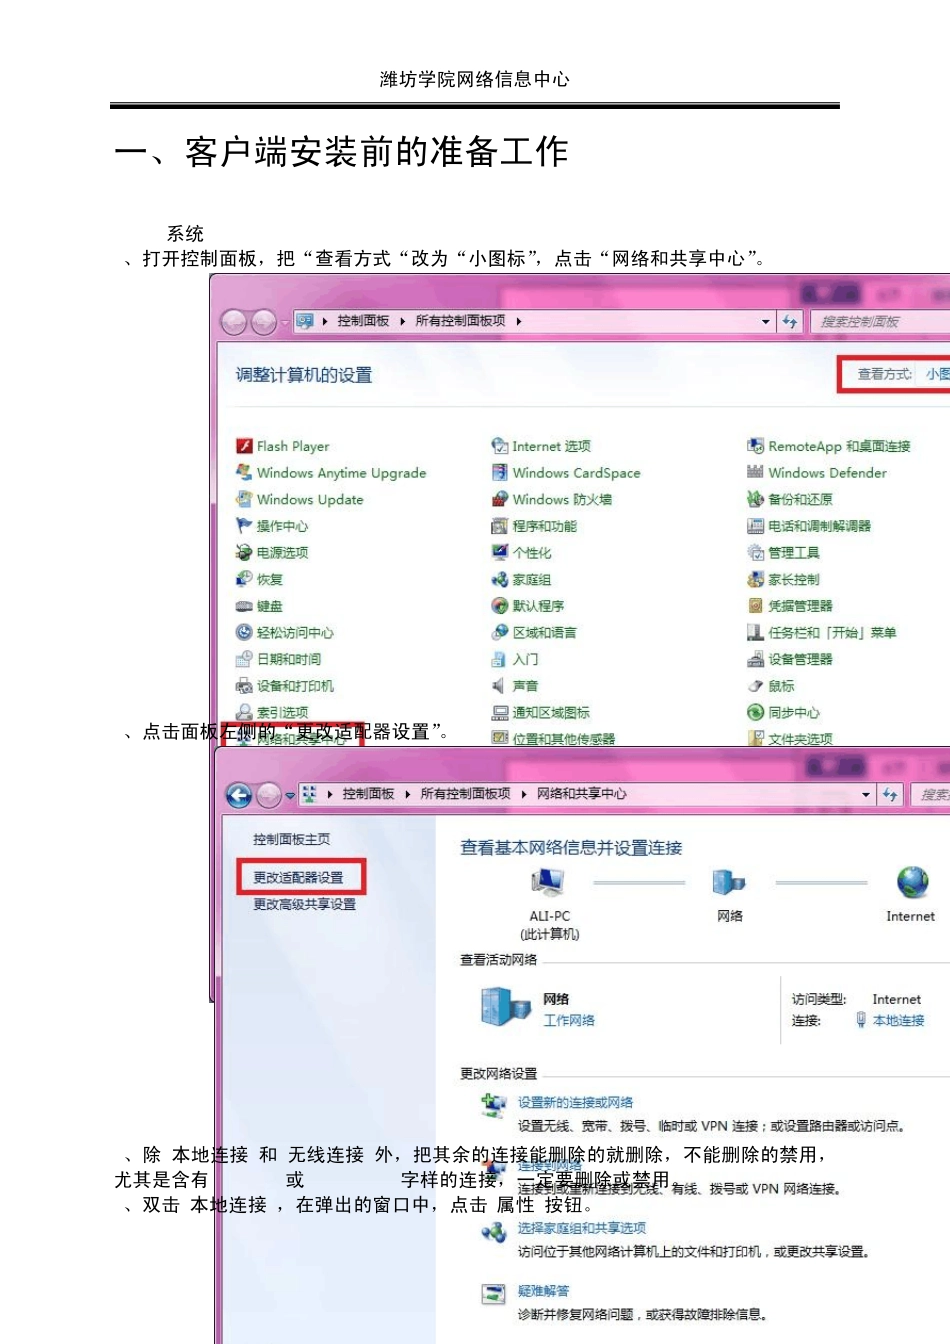
Task: Open 家庭组 icon
Action: point(500,579)
